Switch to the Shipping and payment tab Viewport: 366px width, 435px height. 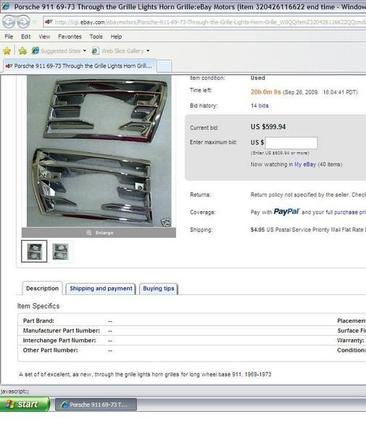(x=101, y=289)
